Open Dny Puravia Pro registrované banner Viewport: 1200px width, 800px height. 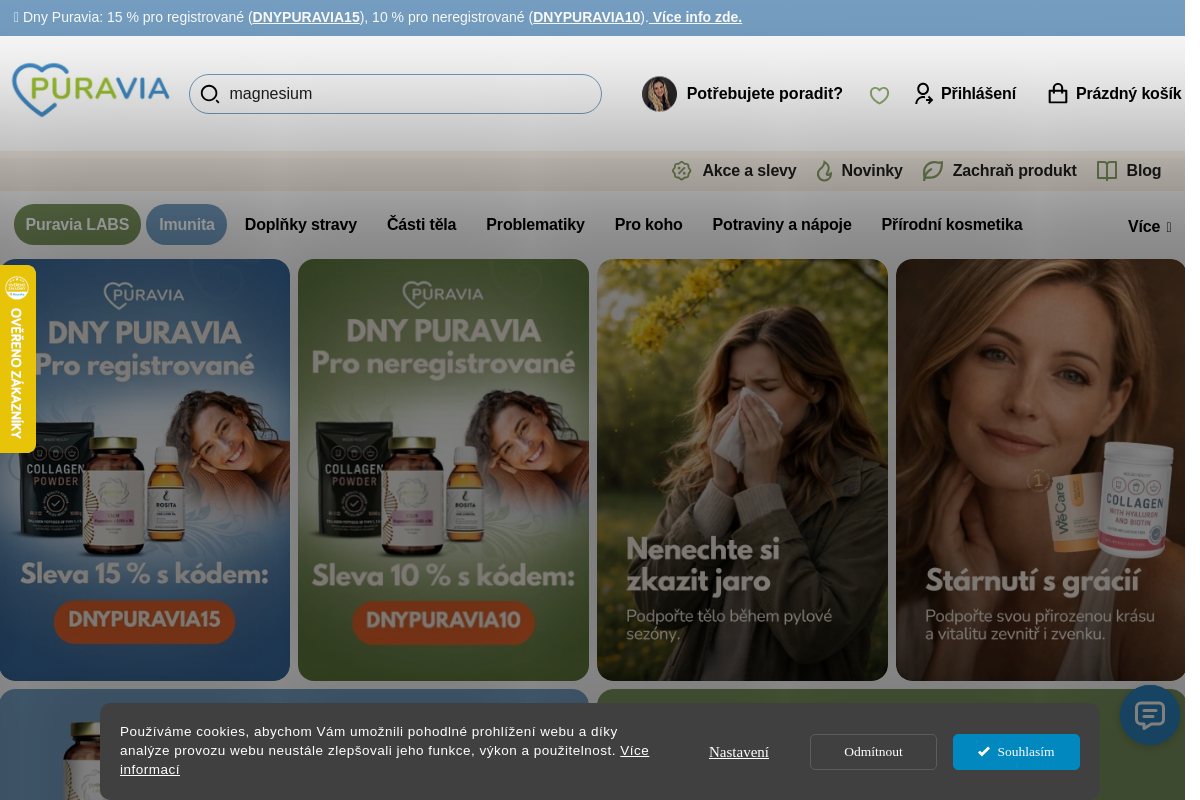click(x=145, y=470)
